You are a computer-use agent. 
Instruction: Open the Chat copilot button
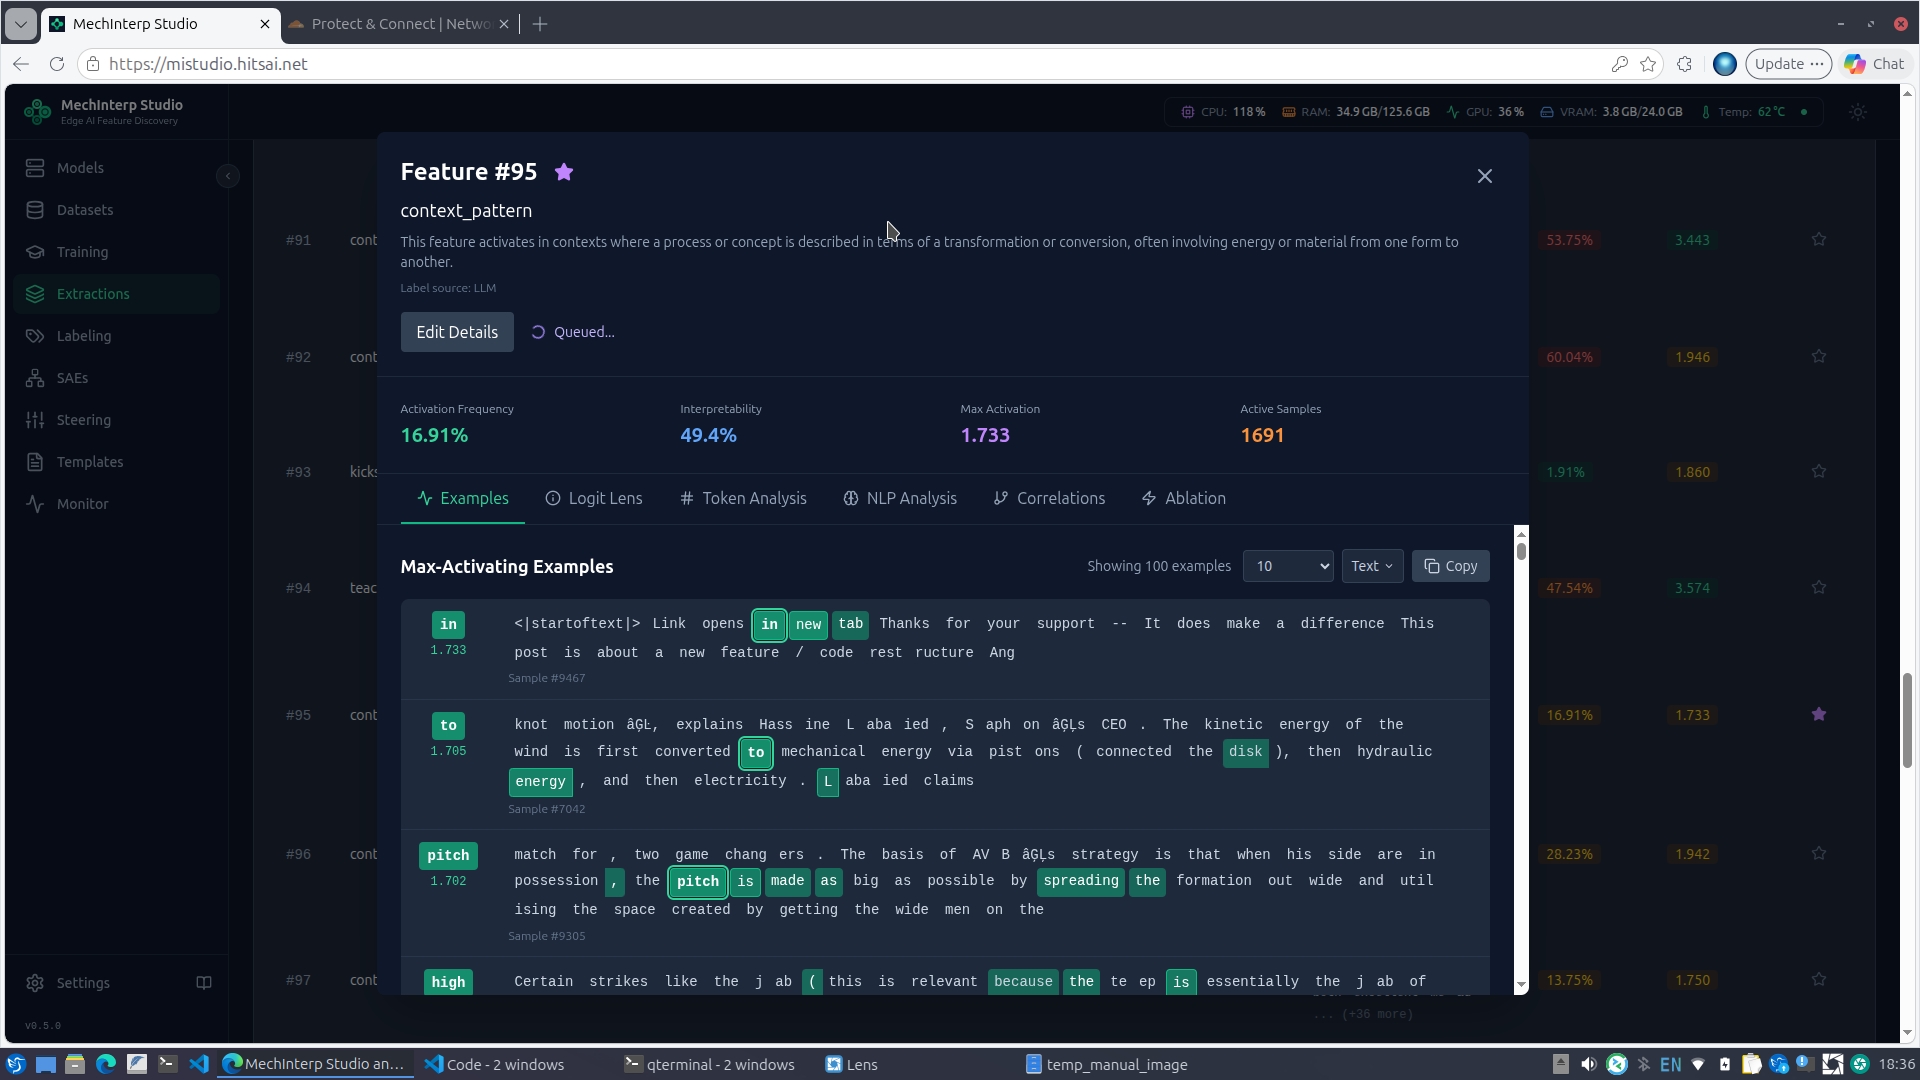[1875, 64]
